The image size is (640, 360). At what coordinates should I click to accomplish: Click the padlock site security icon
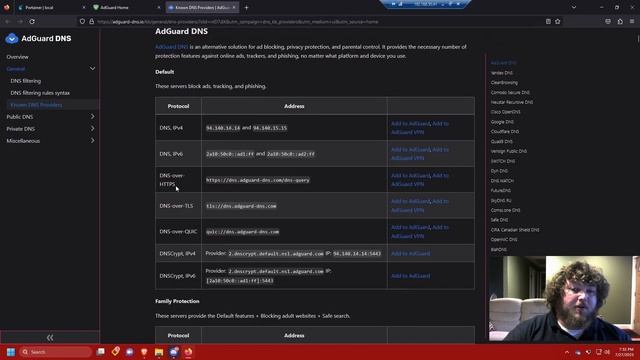point(91,22)
